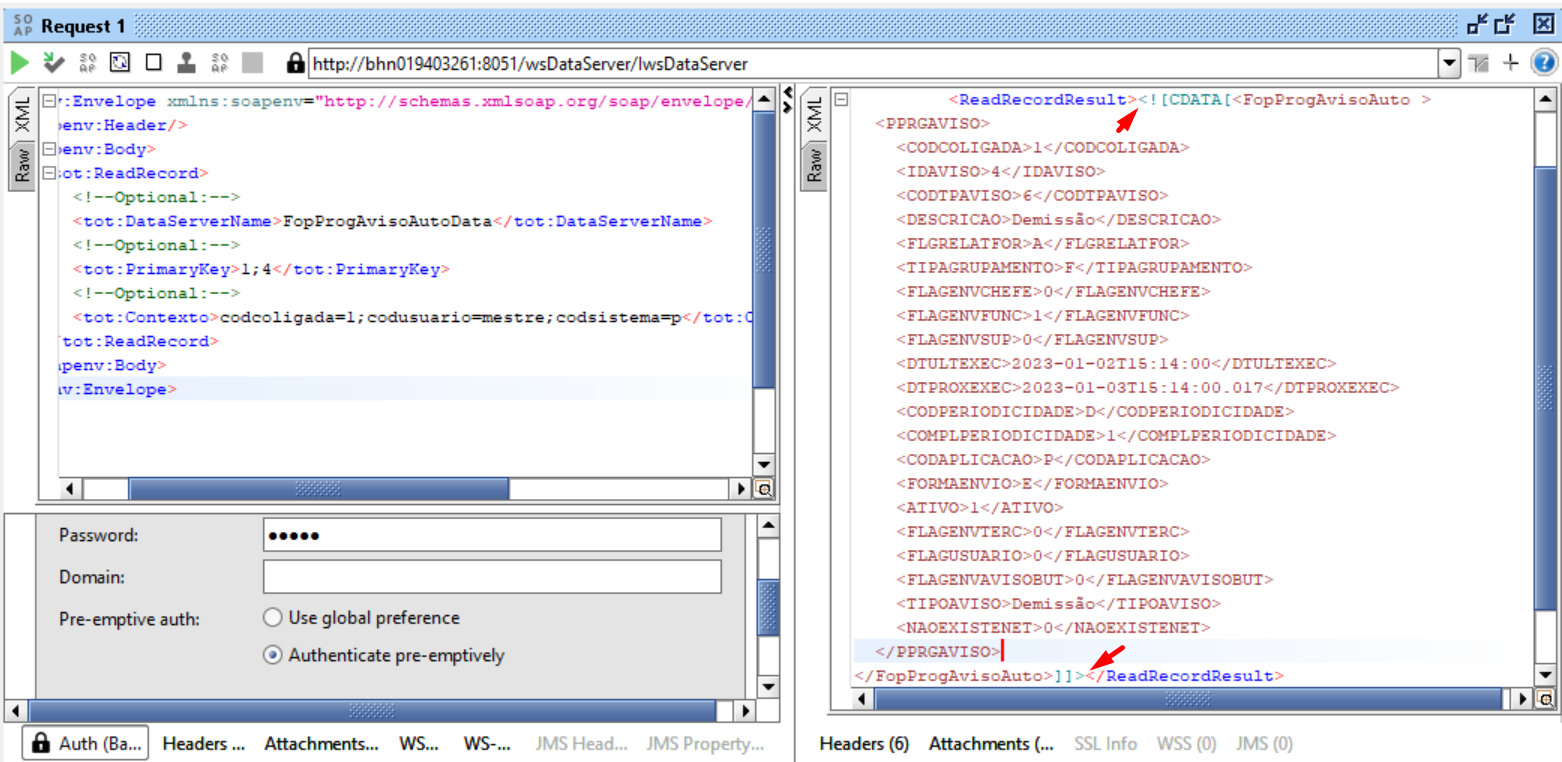Switch to response XML vertical tab
Viewport: 1562px width, 762px height.
click(813, 116)
